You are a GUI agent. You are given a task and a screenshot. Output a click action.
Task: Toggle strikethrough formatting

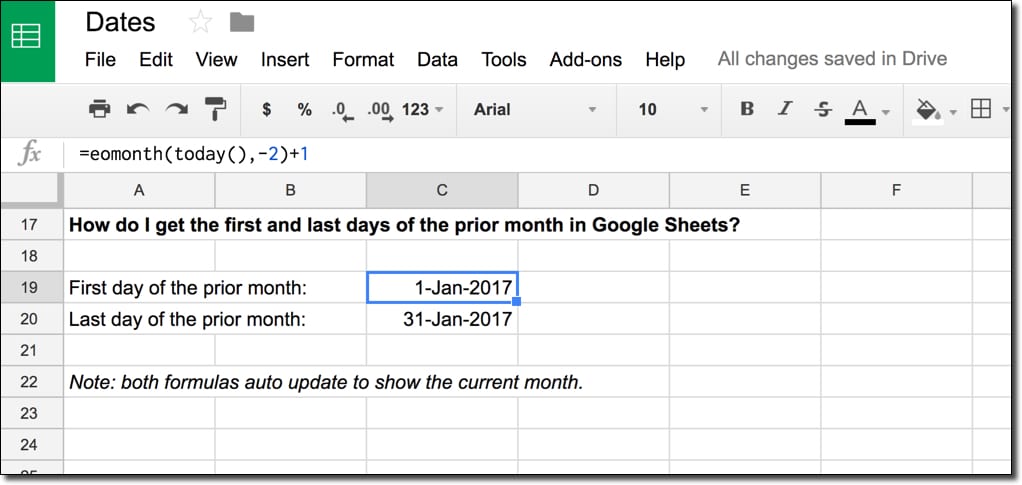pyautogui.click(x=823, y=109)
